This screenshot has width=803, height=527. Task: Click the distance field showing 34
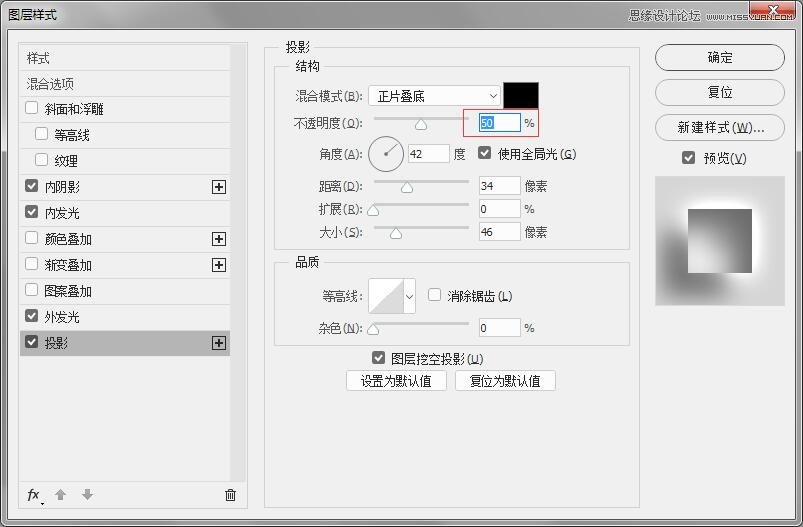coord(500,185)
